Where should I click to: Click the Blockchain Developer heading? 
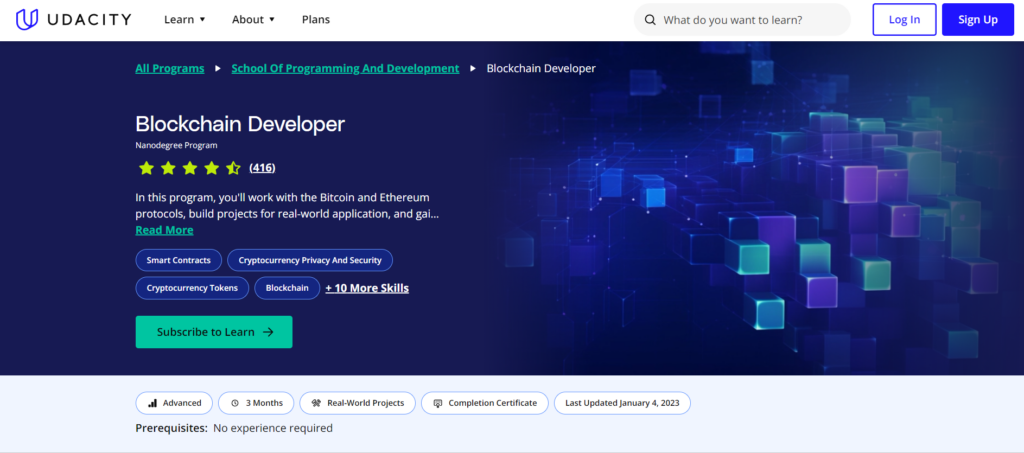coord(240,124)
